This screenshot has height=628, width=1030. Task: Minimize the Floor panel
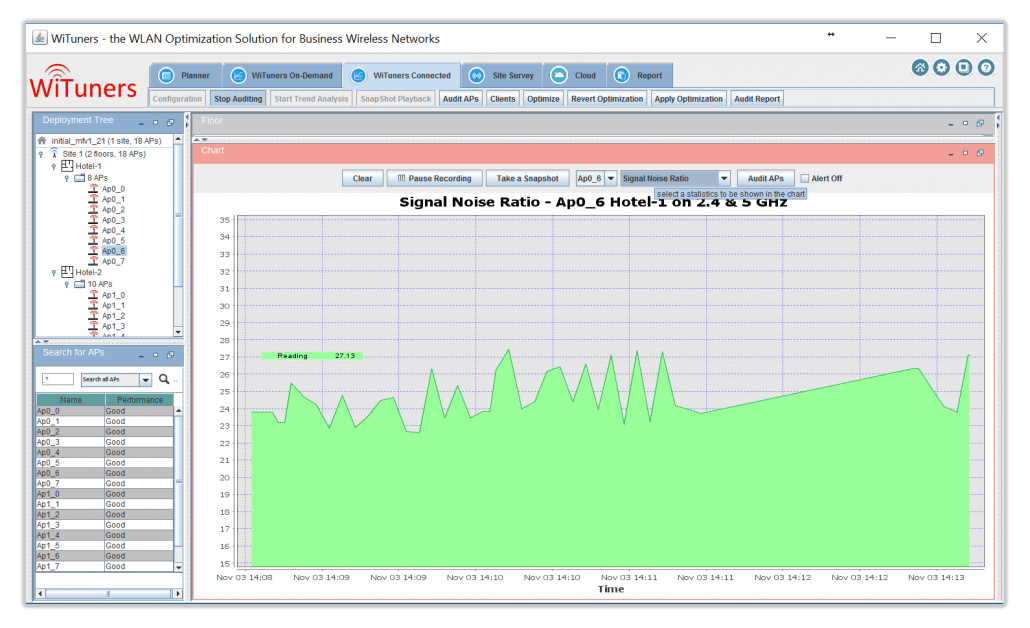point(951,123)
